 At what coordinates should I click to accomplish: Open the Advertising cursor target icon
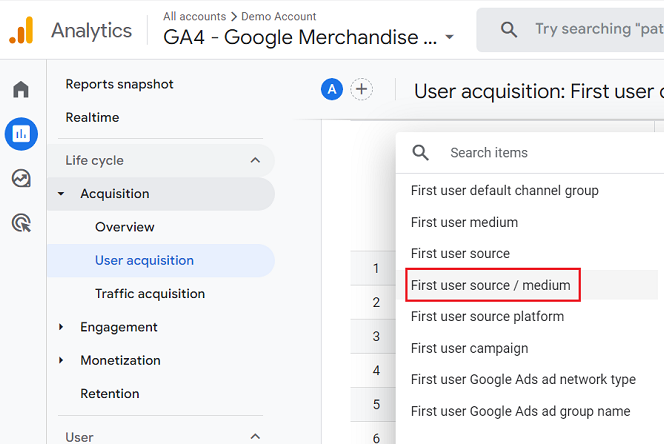(x=21, y=223)
